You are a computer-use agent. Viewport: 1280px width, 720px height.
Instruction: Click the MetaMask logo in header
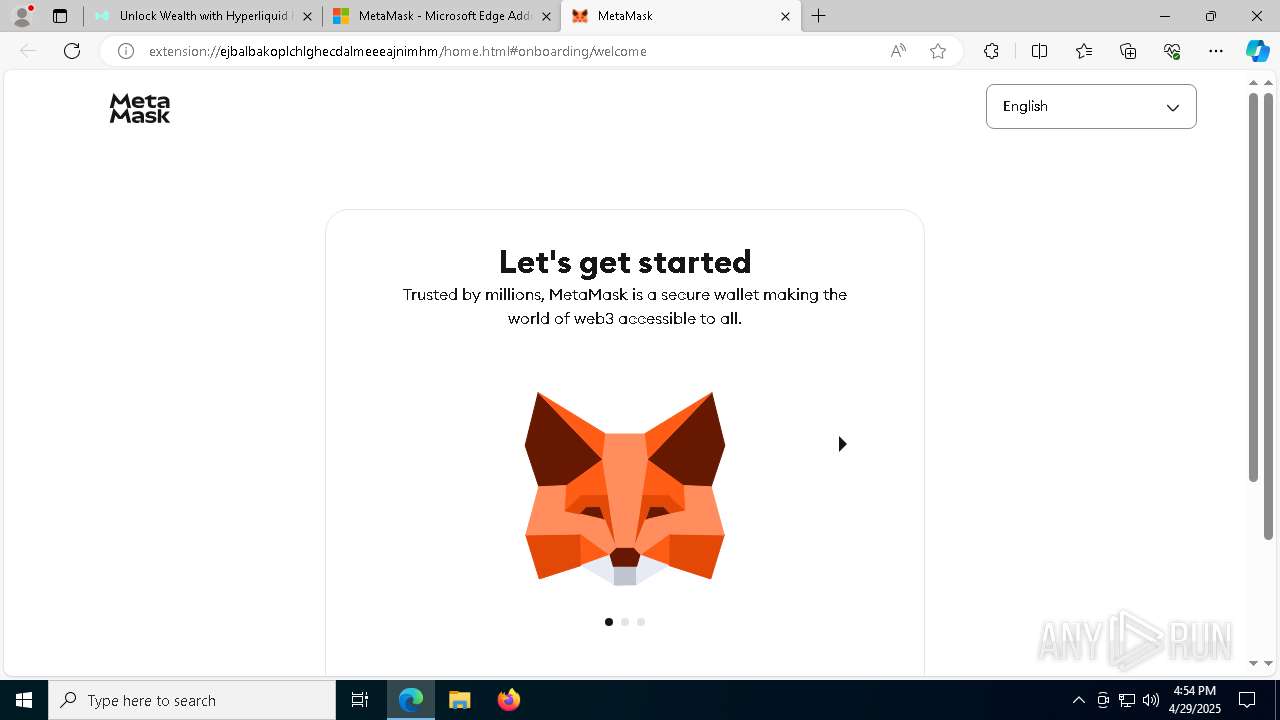140,108
